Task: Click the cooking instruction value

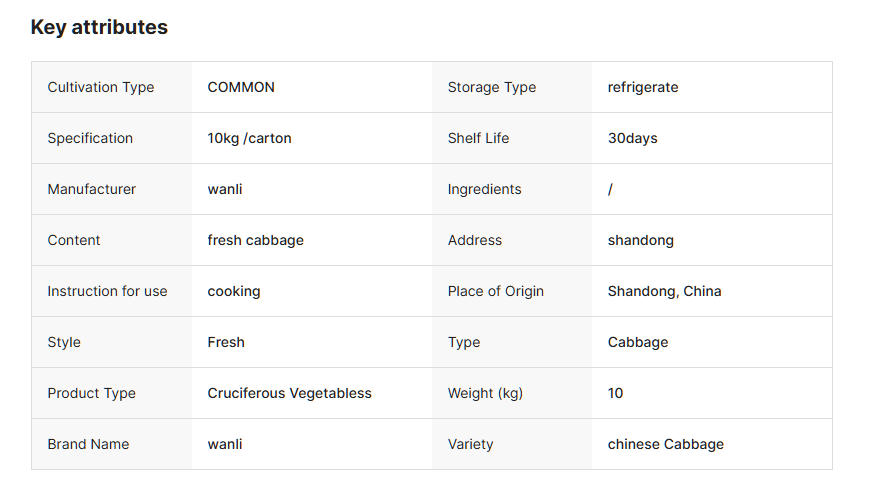Action: 234,291
